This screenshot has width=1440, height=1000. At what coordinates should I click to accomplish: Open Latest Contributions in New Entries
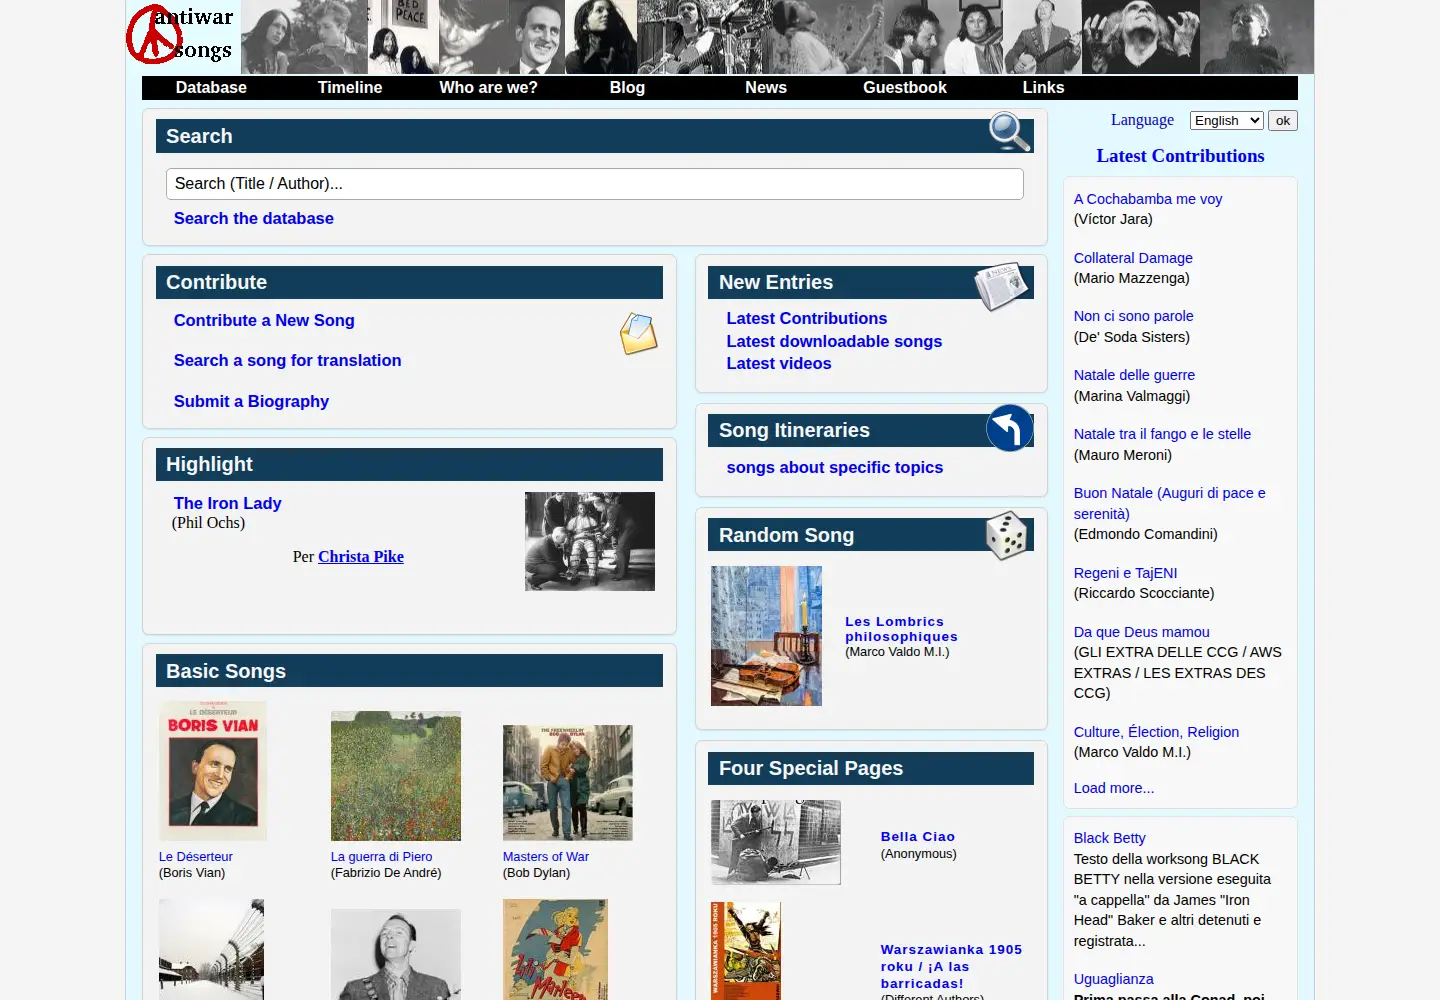(x=807, y=318)
